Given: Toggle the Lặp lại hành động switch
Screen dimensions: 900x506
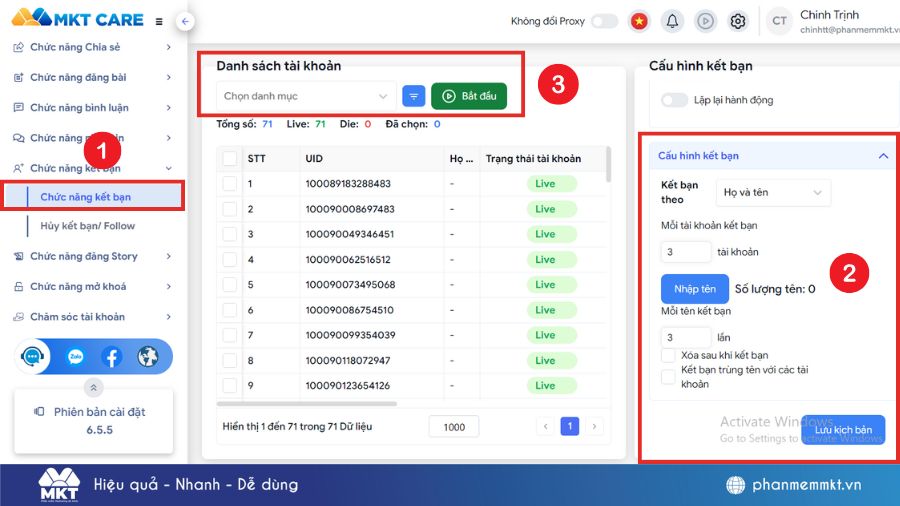Looking at the screenshot, I should (674, 100).
